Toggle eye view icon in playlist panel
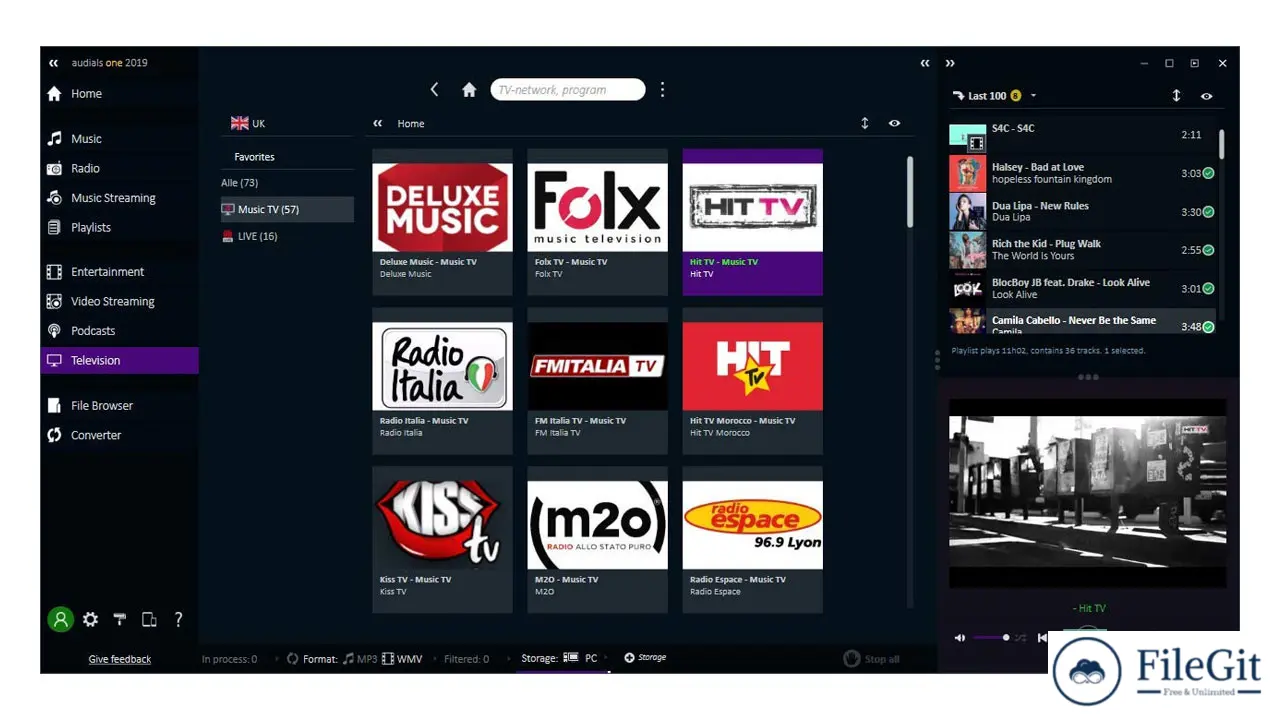This screenshot has width=1280, height=720. pos(1206,96)
